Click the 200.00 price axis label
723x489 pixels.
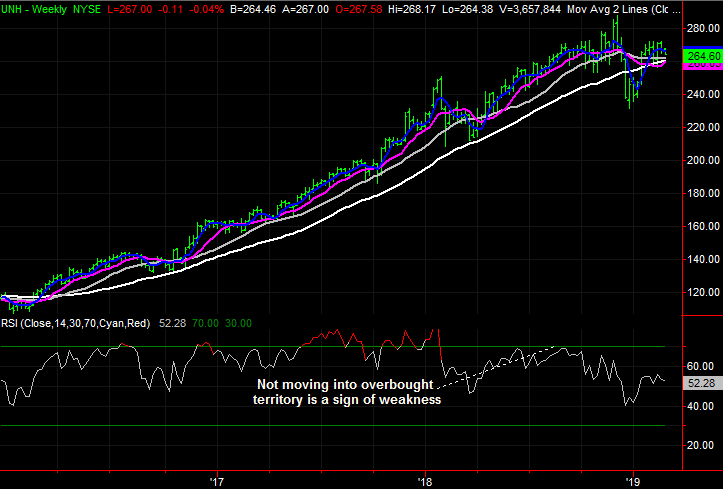point(704,160)
